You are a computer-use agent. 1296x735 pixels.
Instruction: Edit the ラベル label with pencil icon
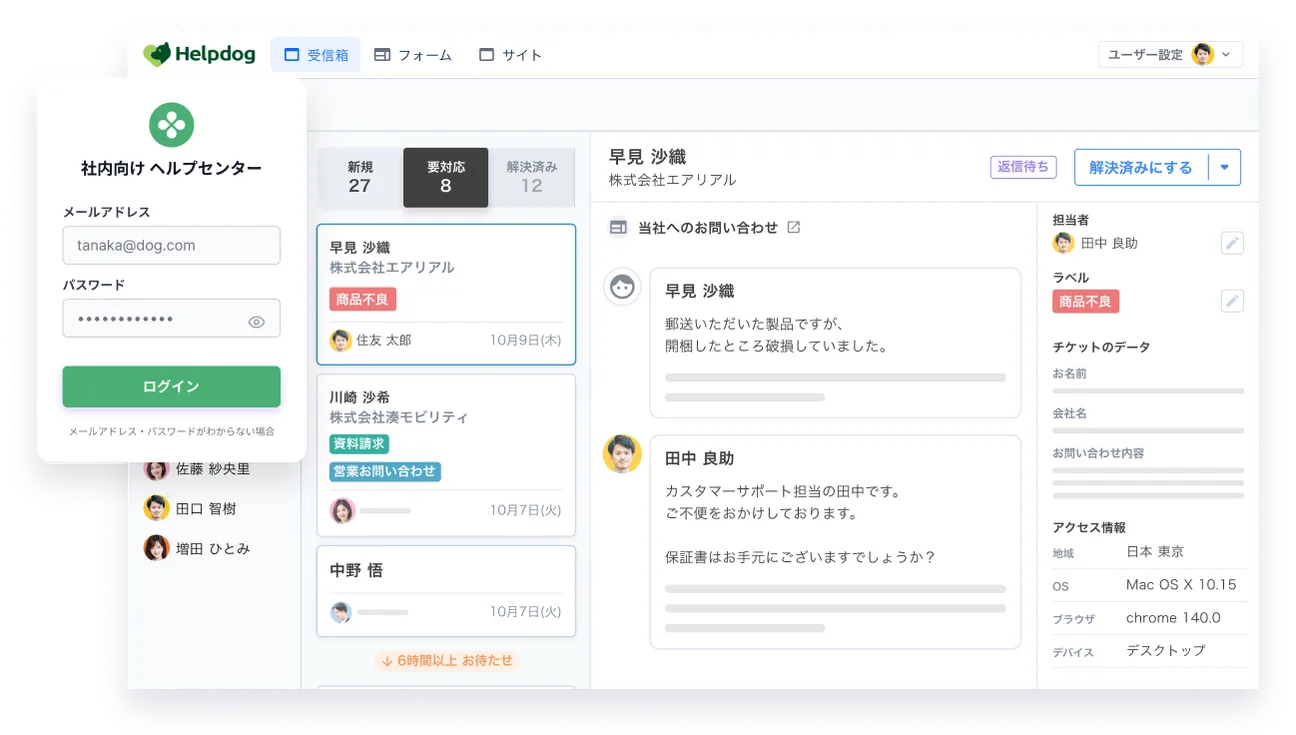tap(1232, 301)
